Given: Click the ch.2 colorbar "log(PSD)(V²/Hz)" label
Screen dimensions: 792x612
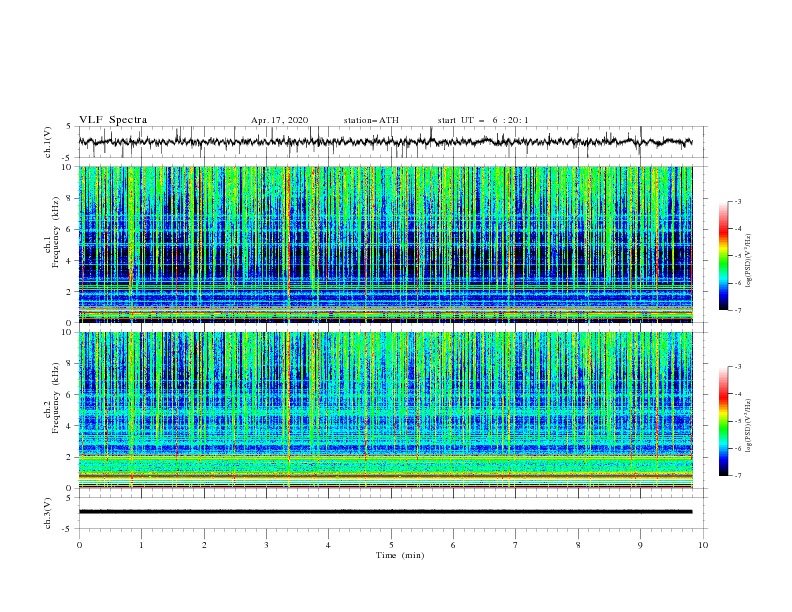Looking at the screenshot, I should tap(748, 425).
